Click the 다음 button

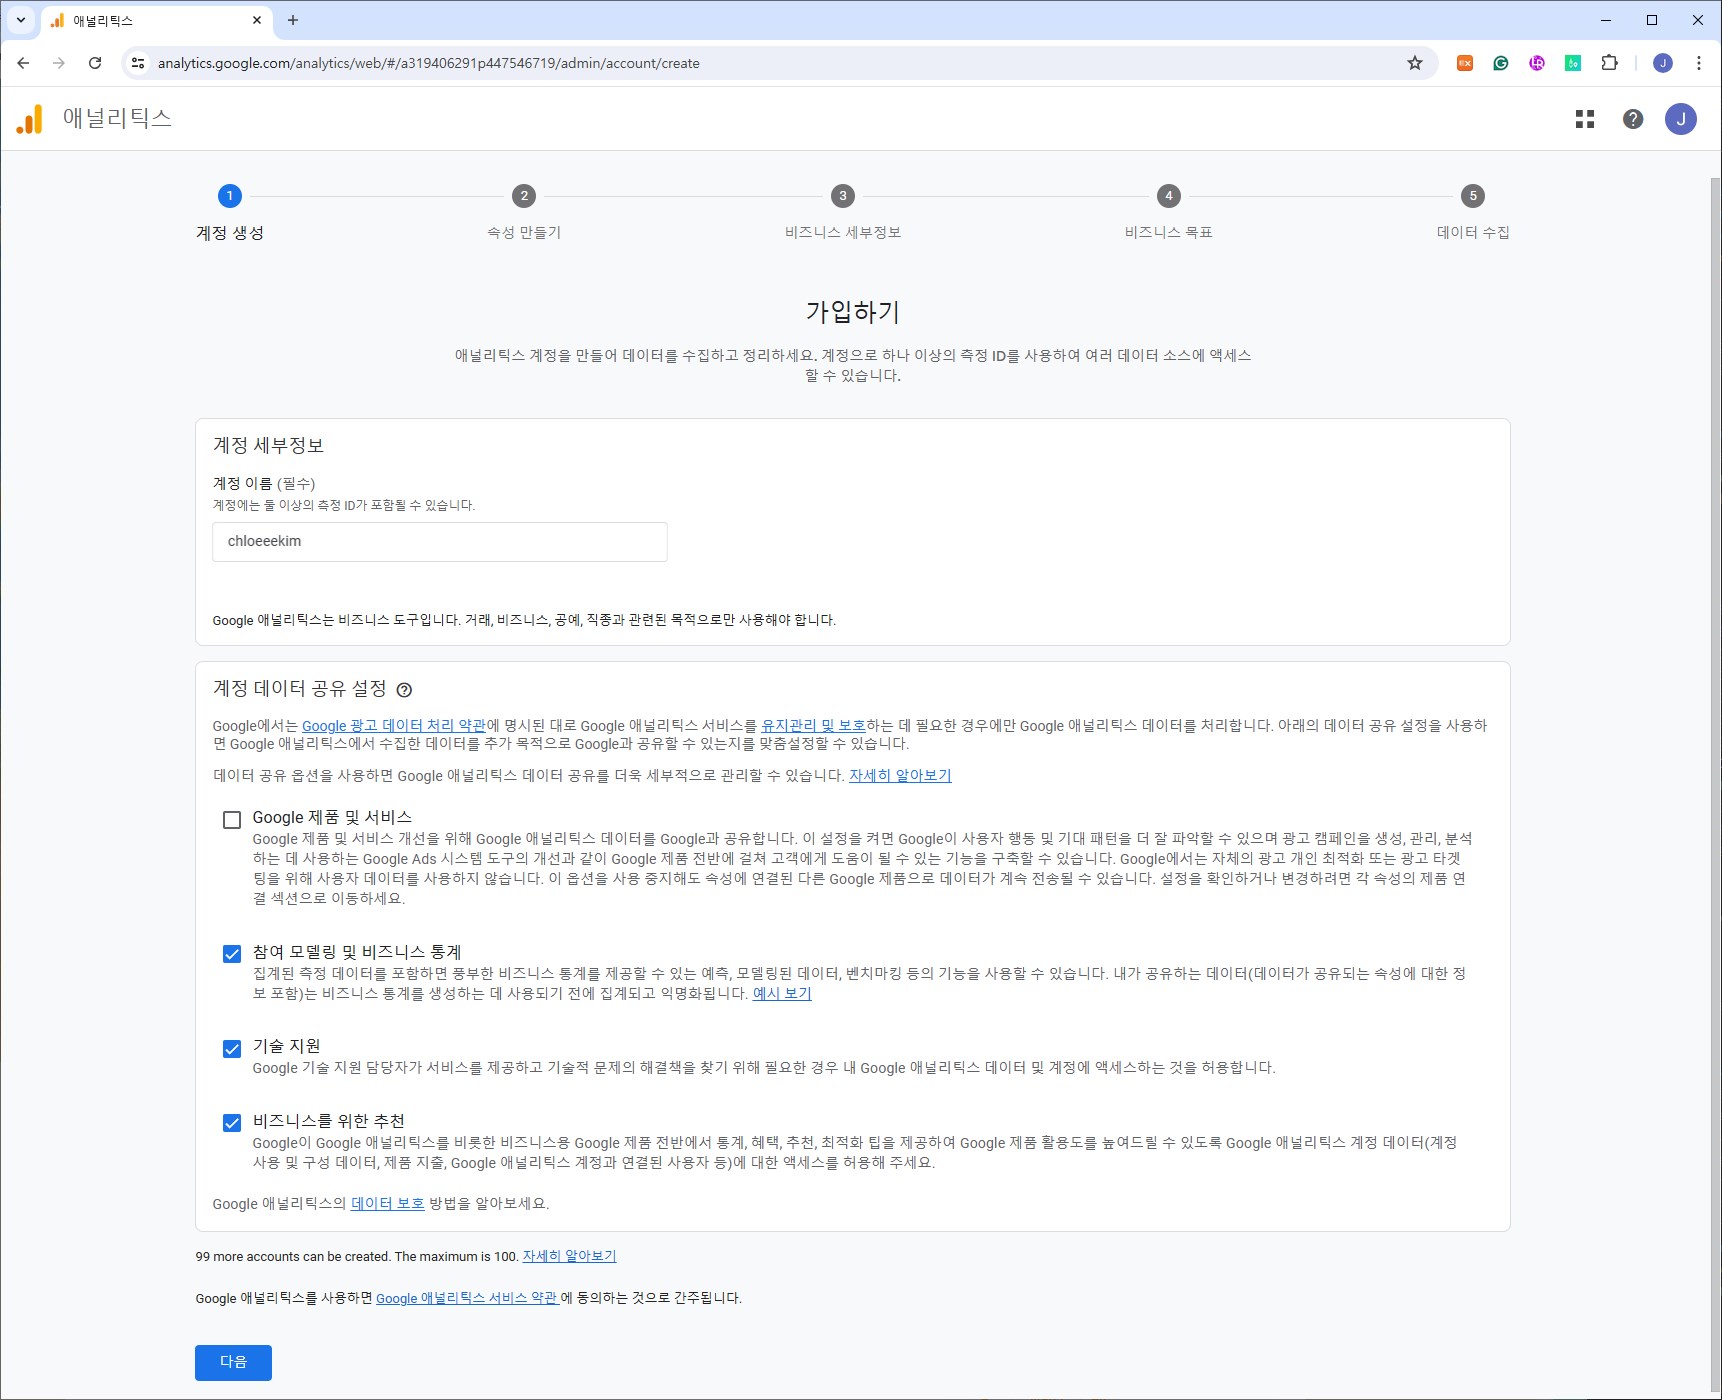[233, 1362]
